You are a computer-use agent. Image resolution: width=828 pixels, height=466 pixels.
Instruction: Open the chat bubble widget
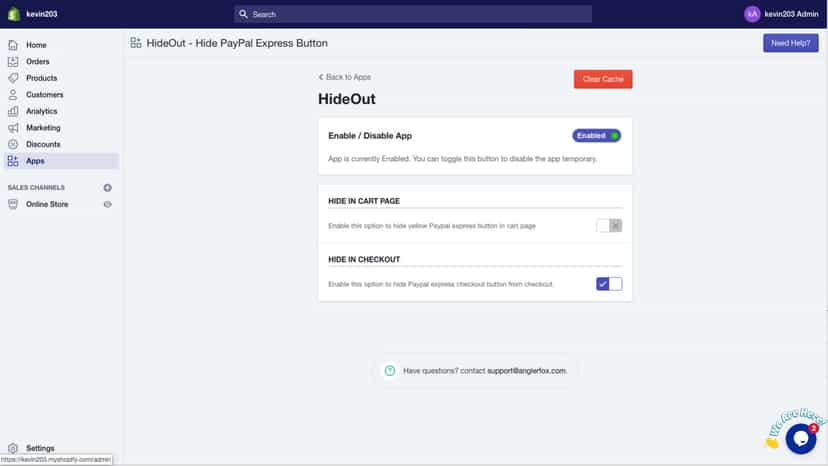click(801, 439)
